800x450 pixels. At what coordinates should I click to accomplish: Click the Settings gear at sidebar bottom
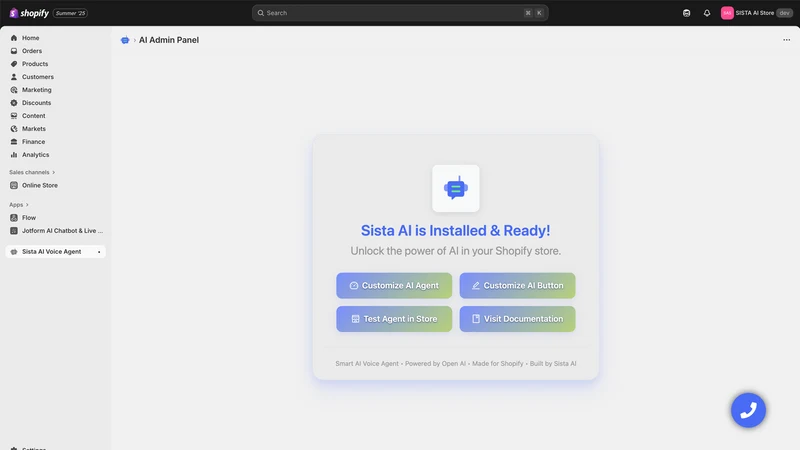pyautogui.click(x=14, y=448)
